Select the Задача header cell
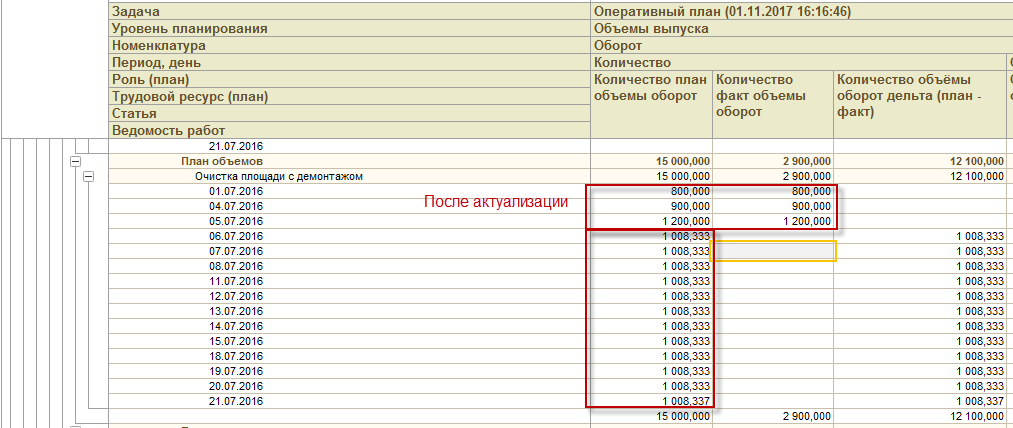Screen dimensions: 1013x428 click(x=349, y=11)
